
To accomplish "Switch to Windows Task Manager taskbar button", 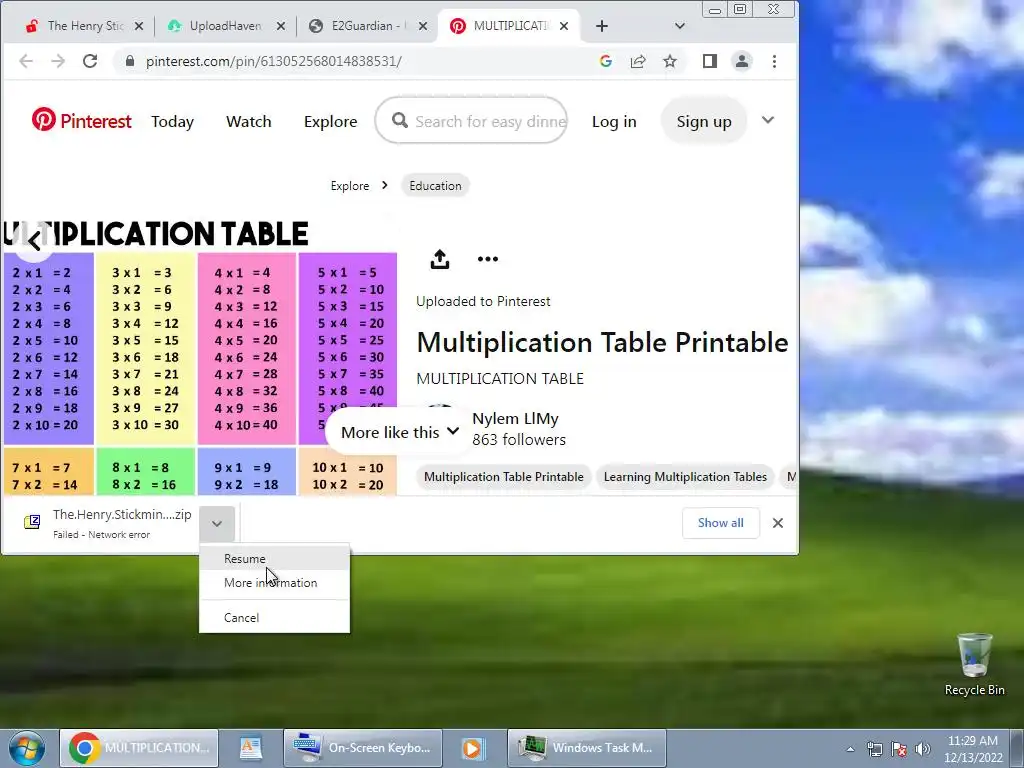I will pyautogui.click(x=586, y=748).
